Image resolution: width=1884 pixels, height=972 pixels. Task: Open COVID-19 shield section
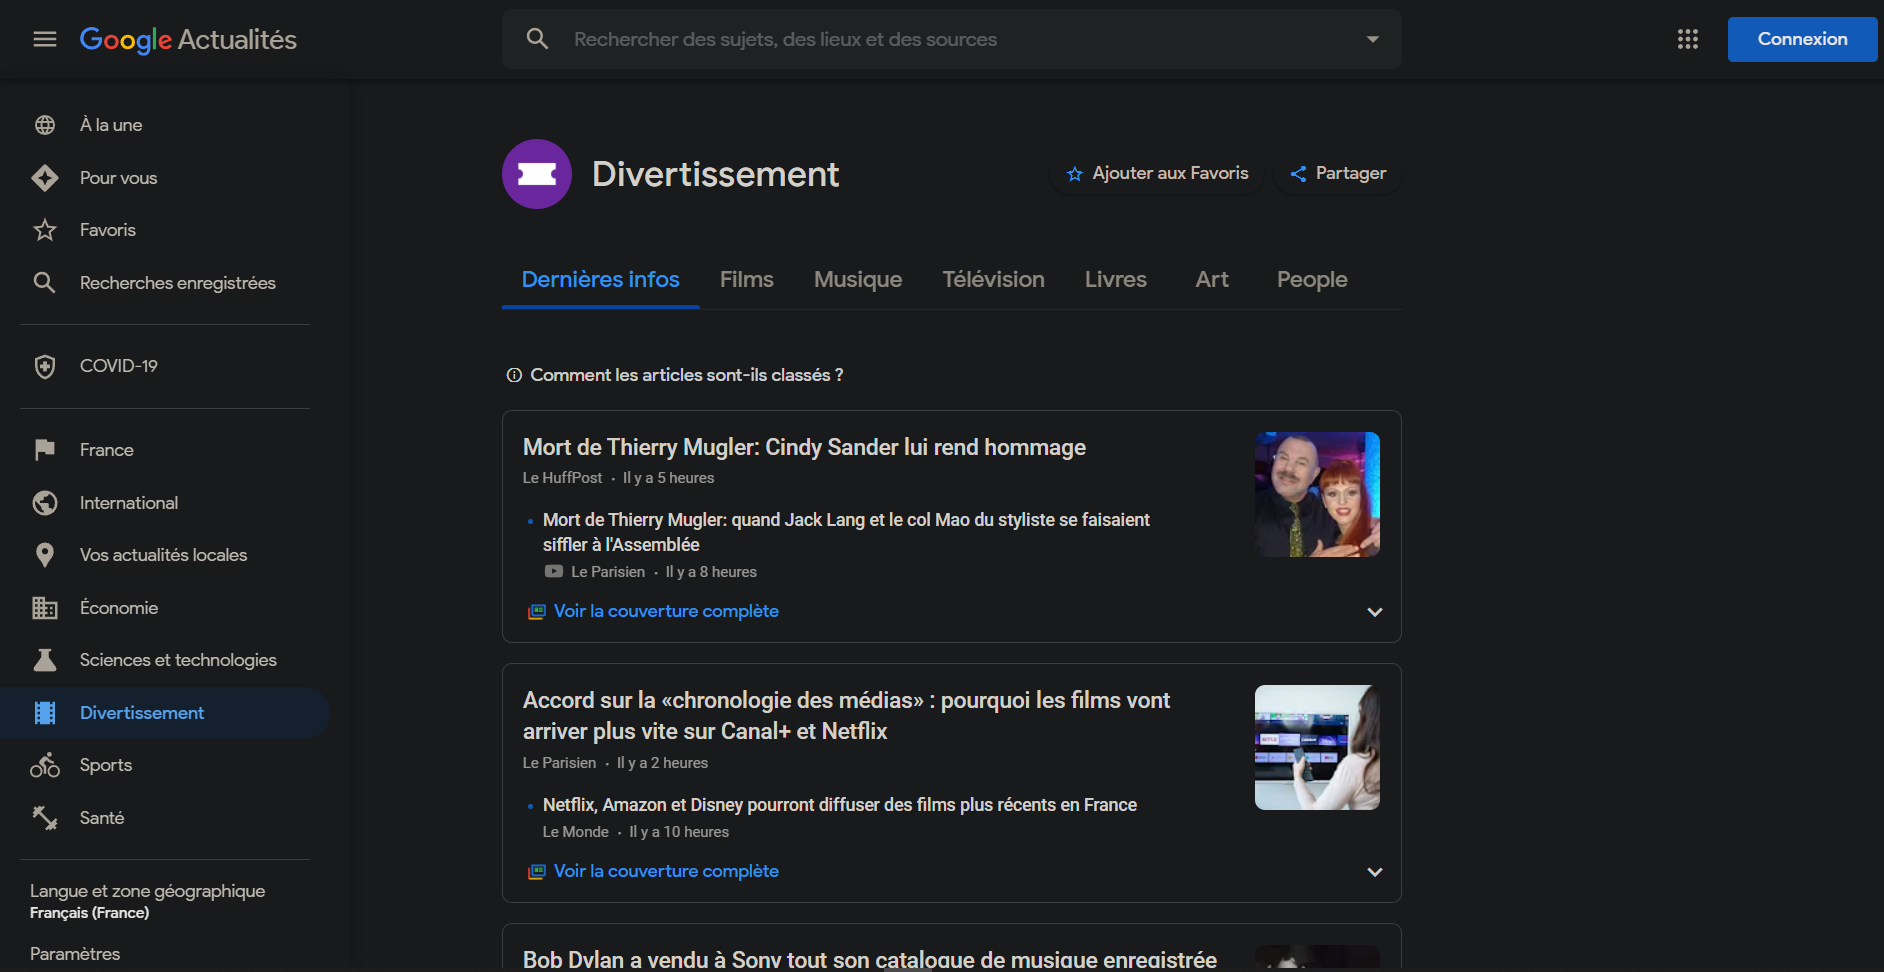[x=45, y=366]
